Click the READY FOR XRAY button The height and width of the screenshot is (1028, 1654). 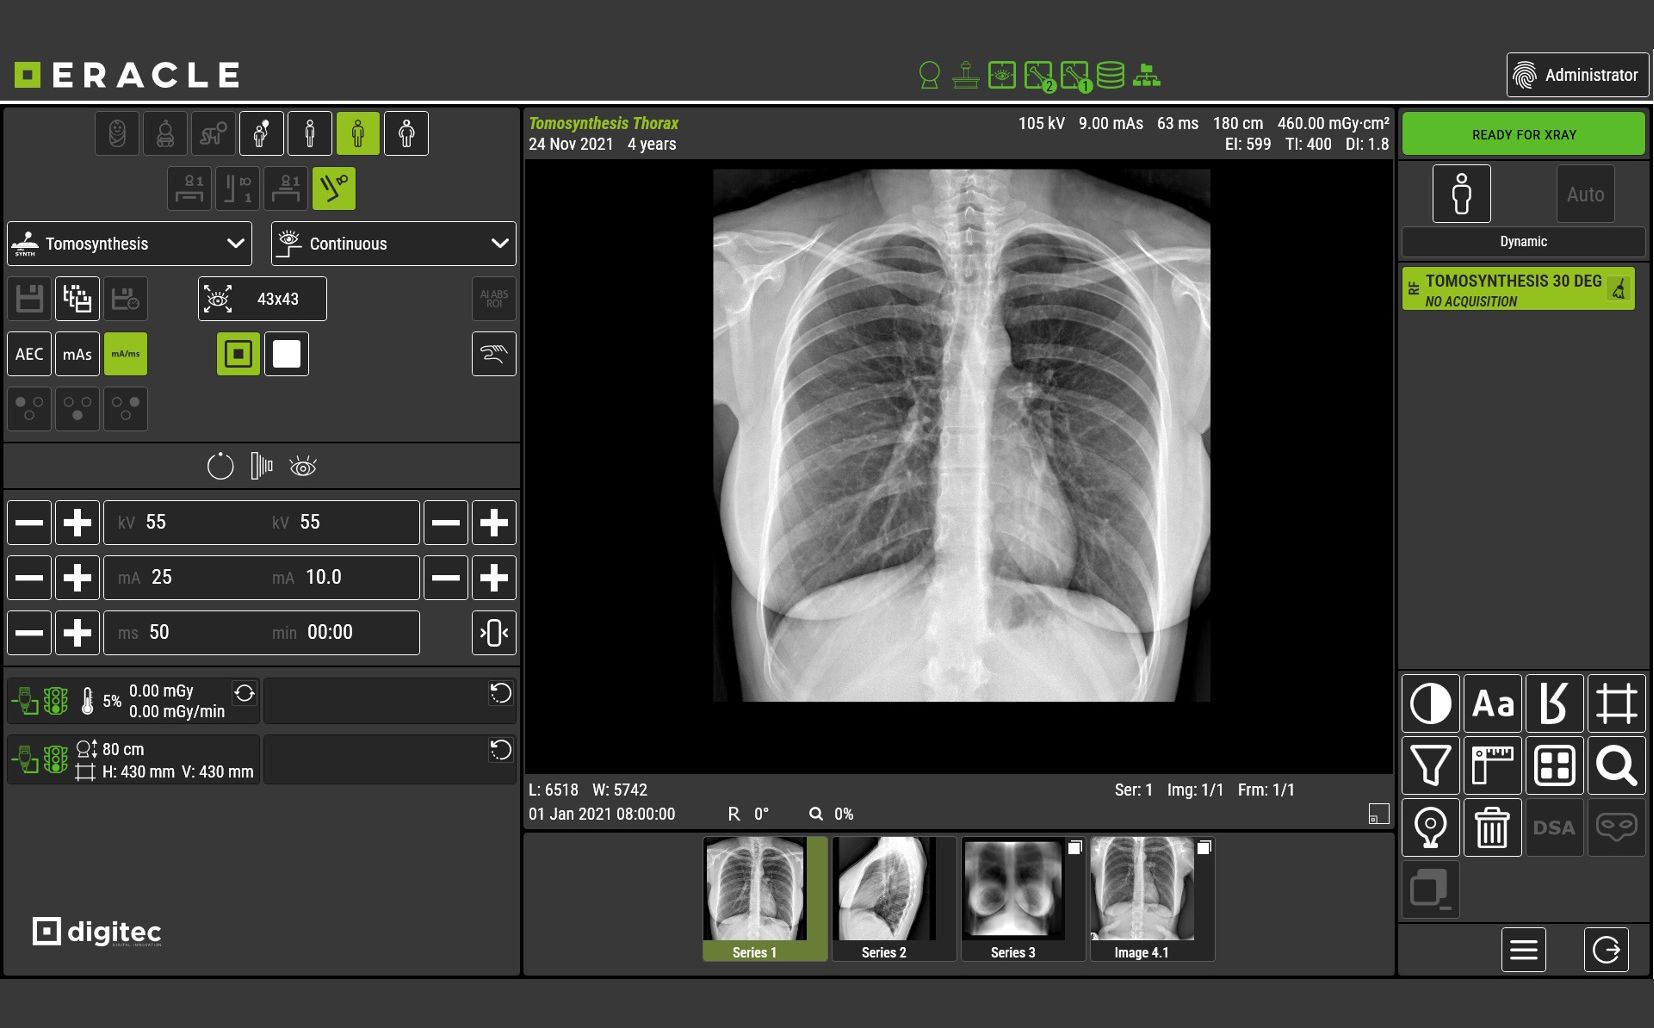click(1524, 134)
